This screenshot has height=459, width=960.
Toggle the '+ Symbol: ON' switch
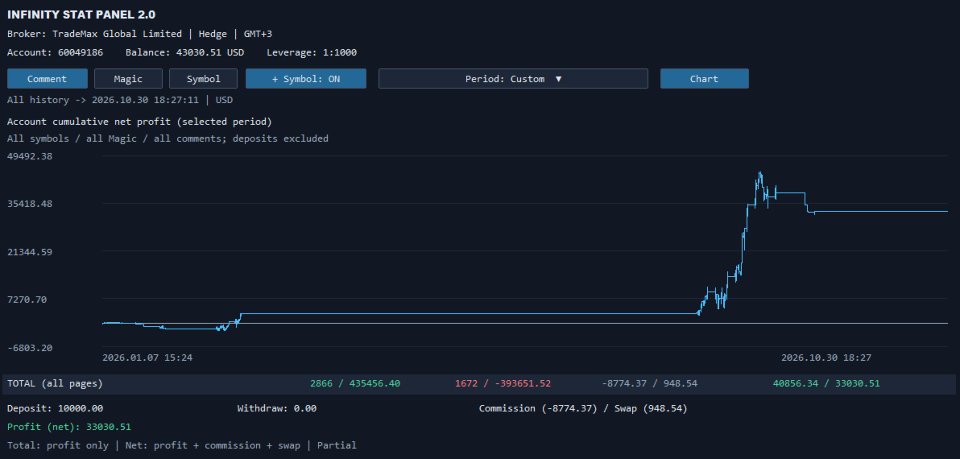click(306, 79)
